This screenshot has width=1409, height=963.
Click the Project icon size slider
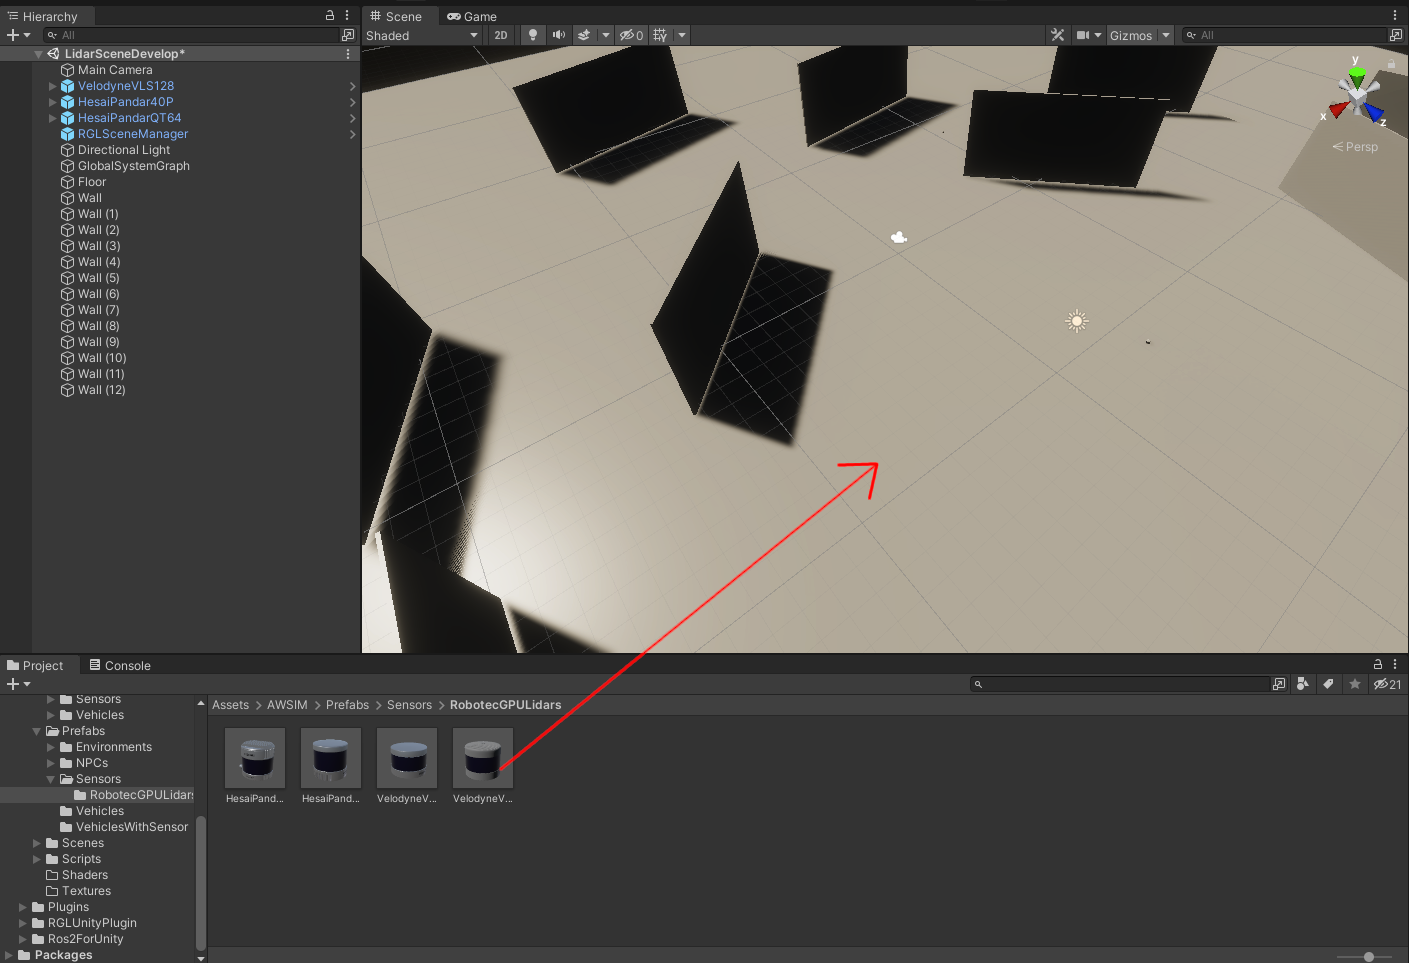(x=1369, y=957)
